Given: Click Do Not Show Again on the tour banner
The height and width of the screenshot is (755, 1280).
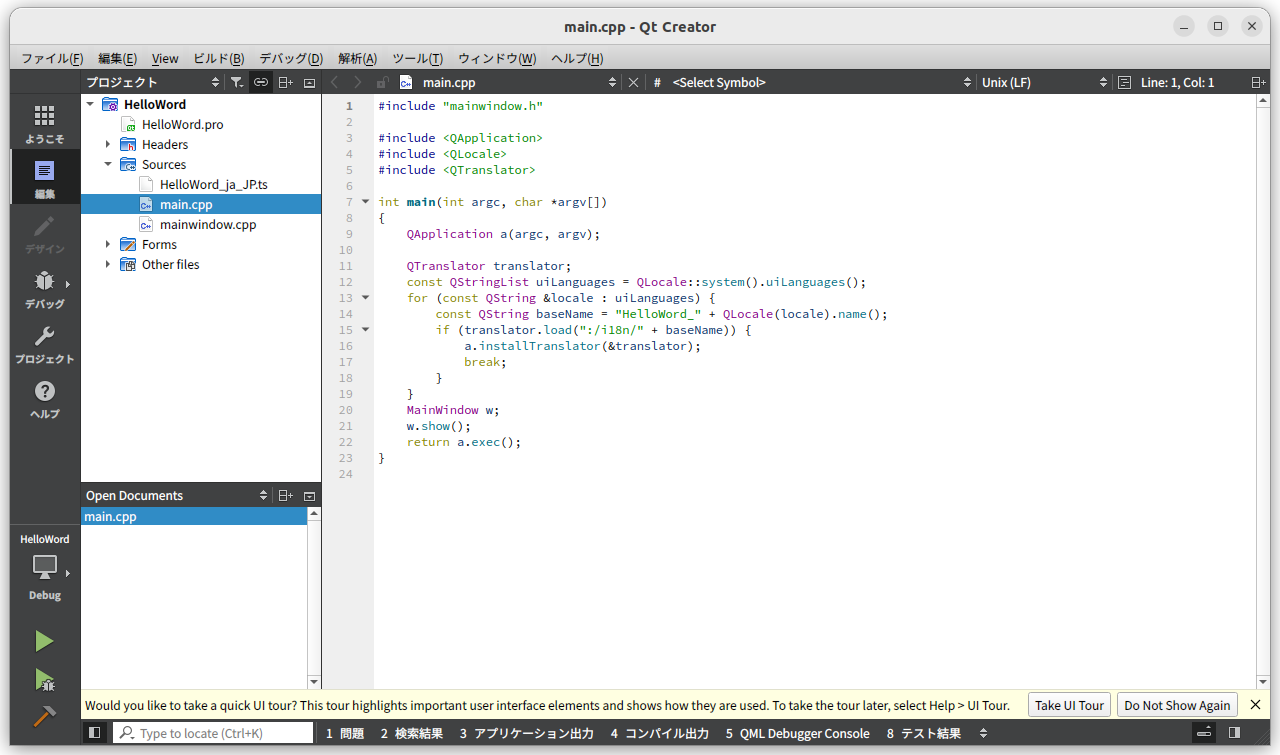Looking at the screenshot, I should pos(1177,705).
